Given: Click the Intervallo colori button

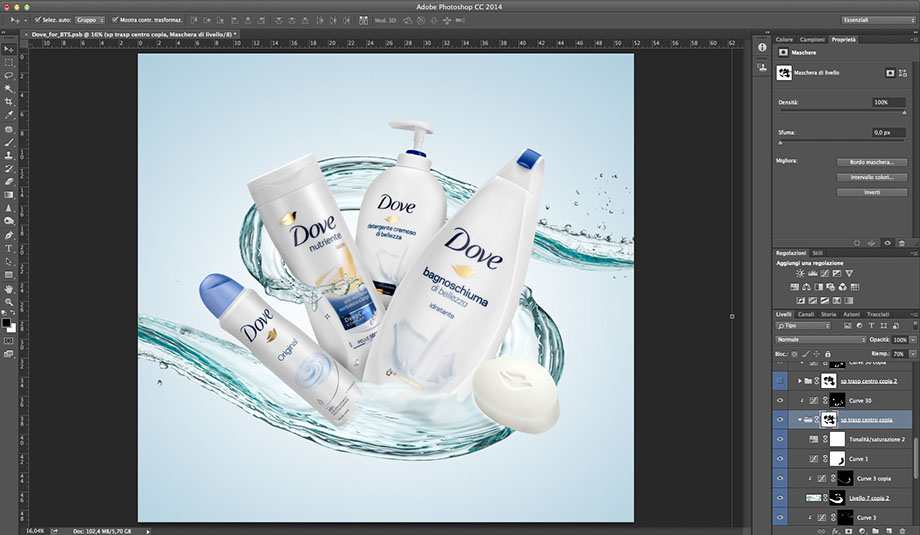Looking at the screenshot, I should click(x=871, y=177).
